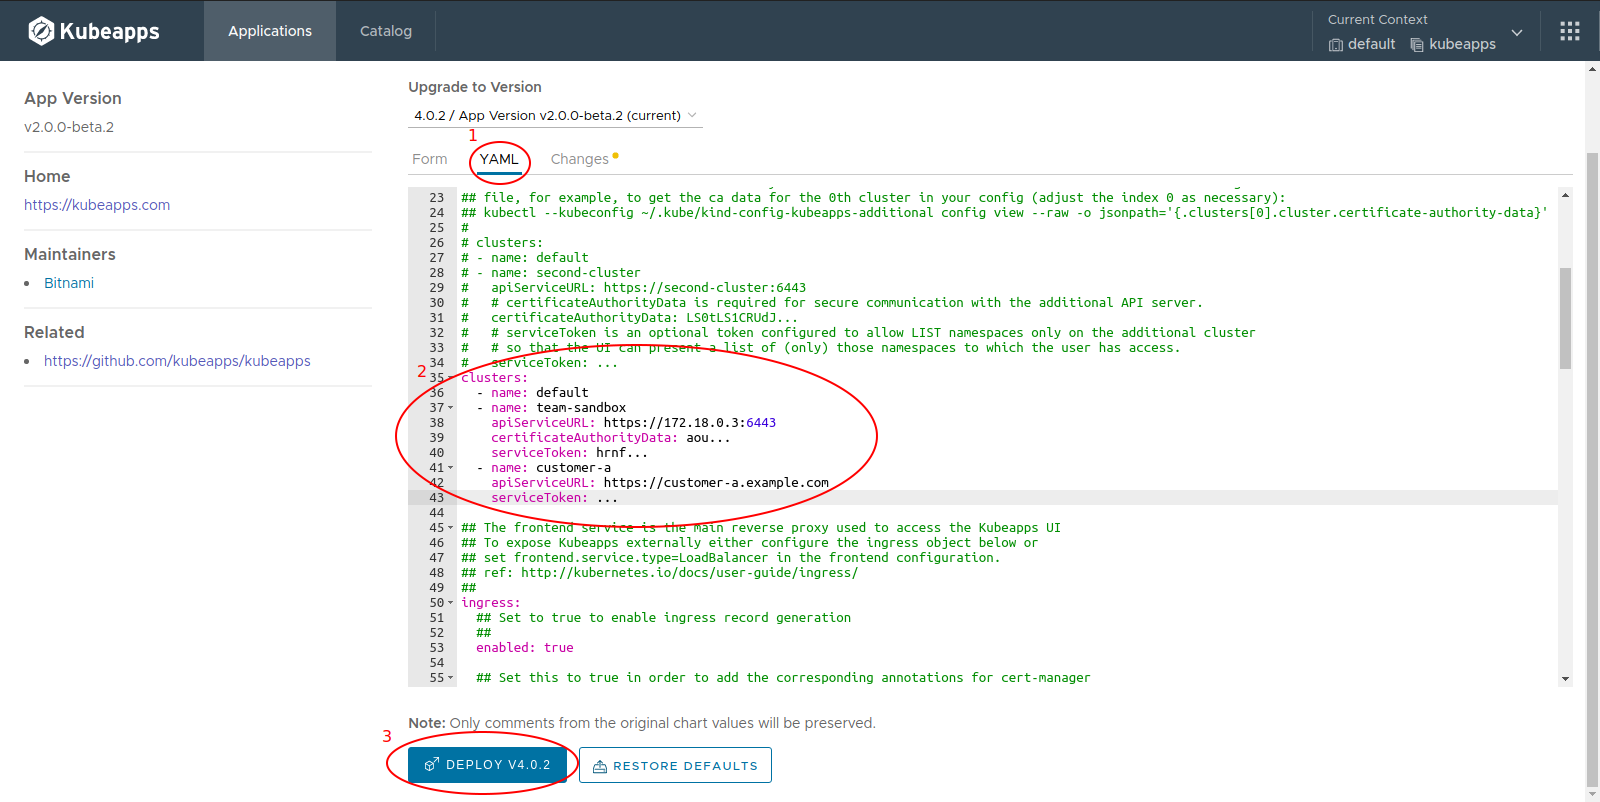Go to Catalog in top navigation
The height and width of the screenshot is (802, 1600).
[x=386, y=31]
